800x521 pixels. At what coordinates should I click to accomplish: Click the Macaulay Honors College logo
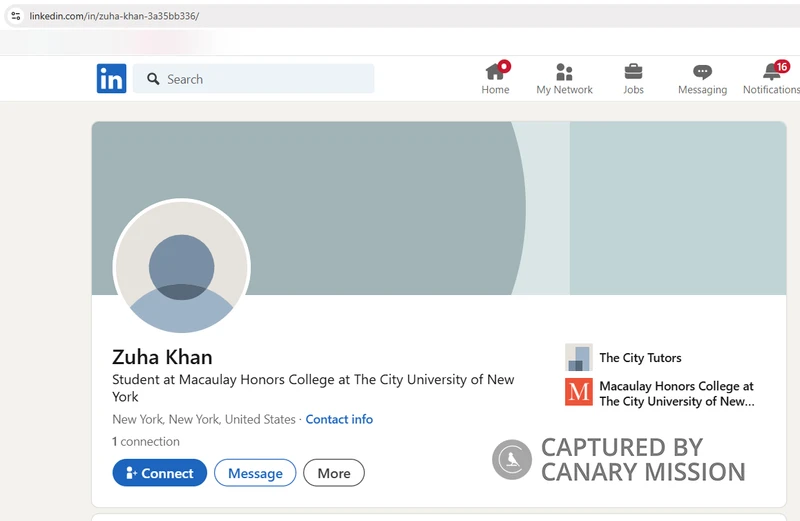pyautogui.click(x=578, y=392)
